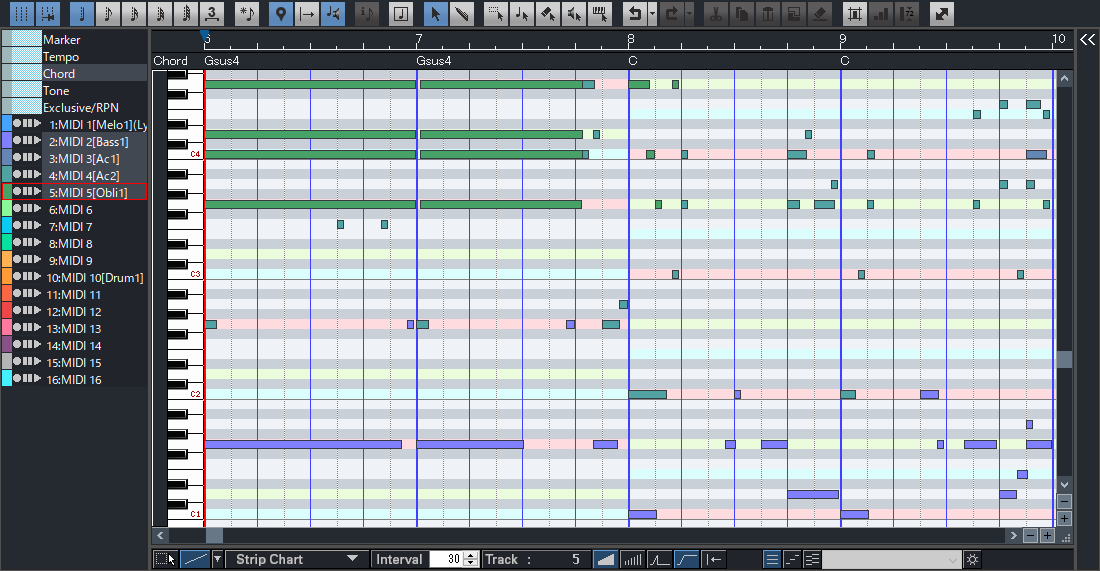The width and height of the screenshot is (1100, 571).
Task: Increase Interval with up stepper
Action: (x=471, y=555)
